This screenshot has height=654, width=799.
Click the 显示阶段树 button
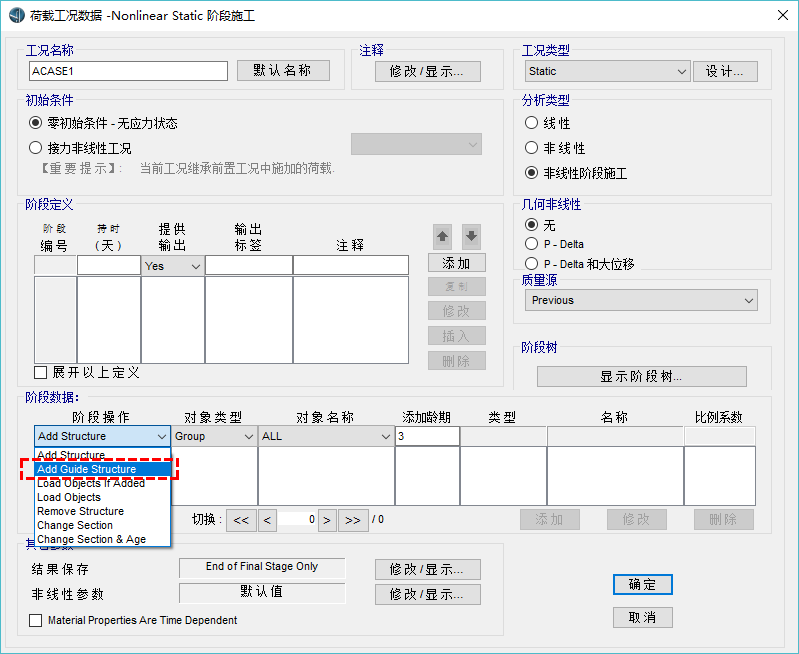point(641,377)
